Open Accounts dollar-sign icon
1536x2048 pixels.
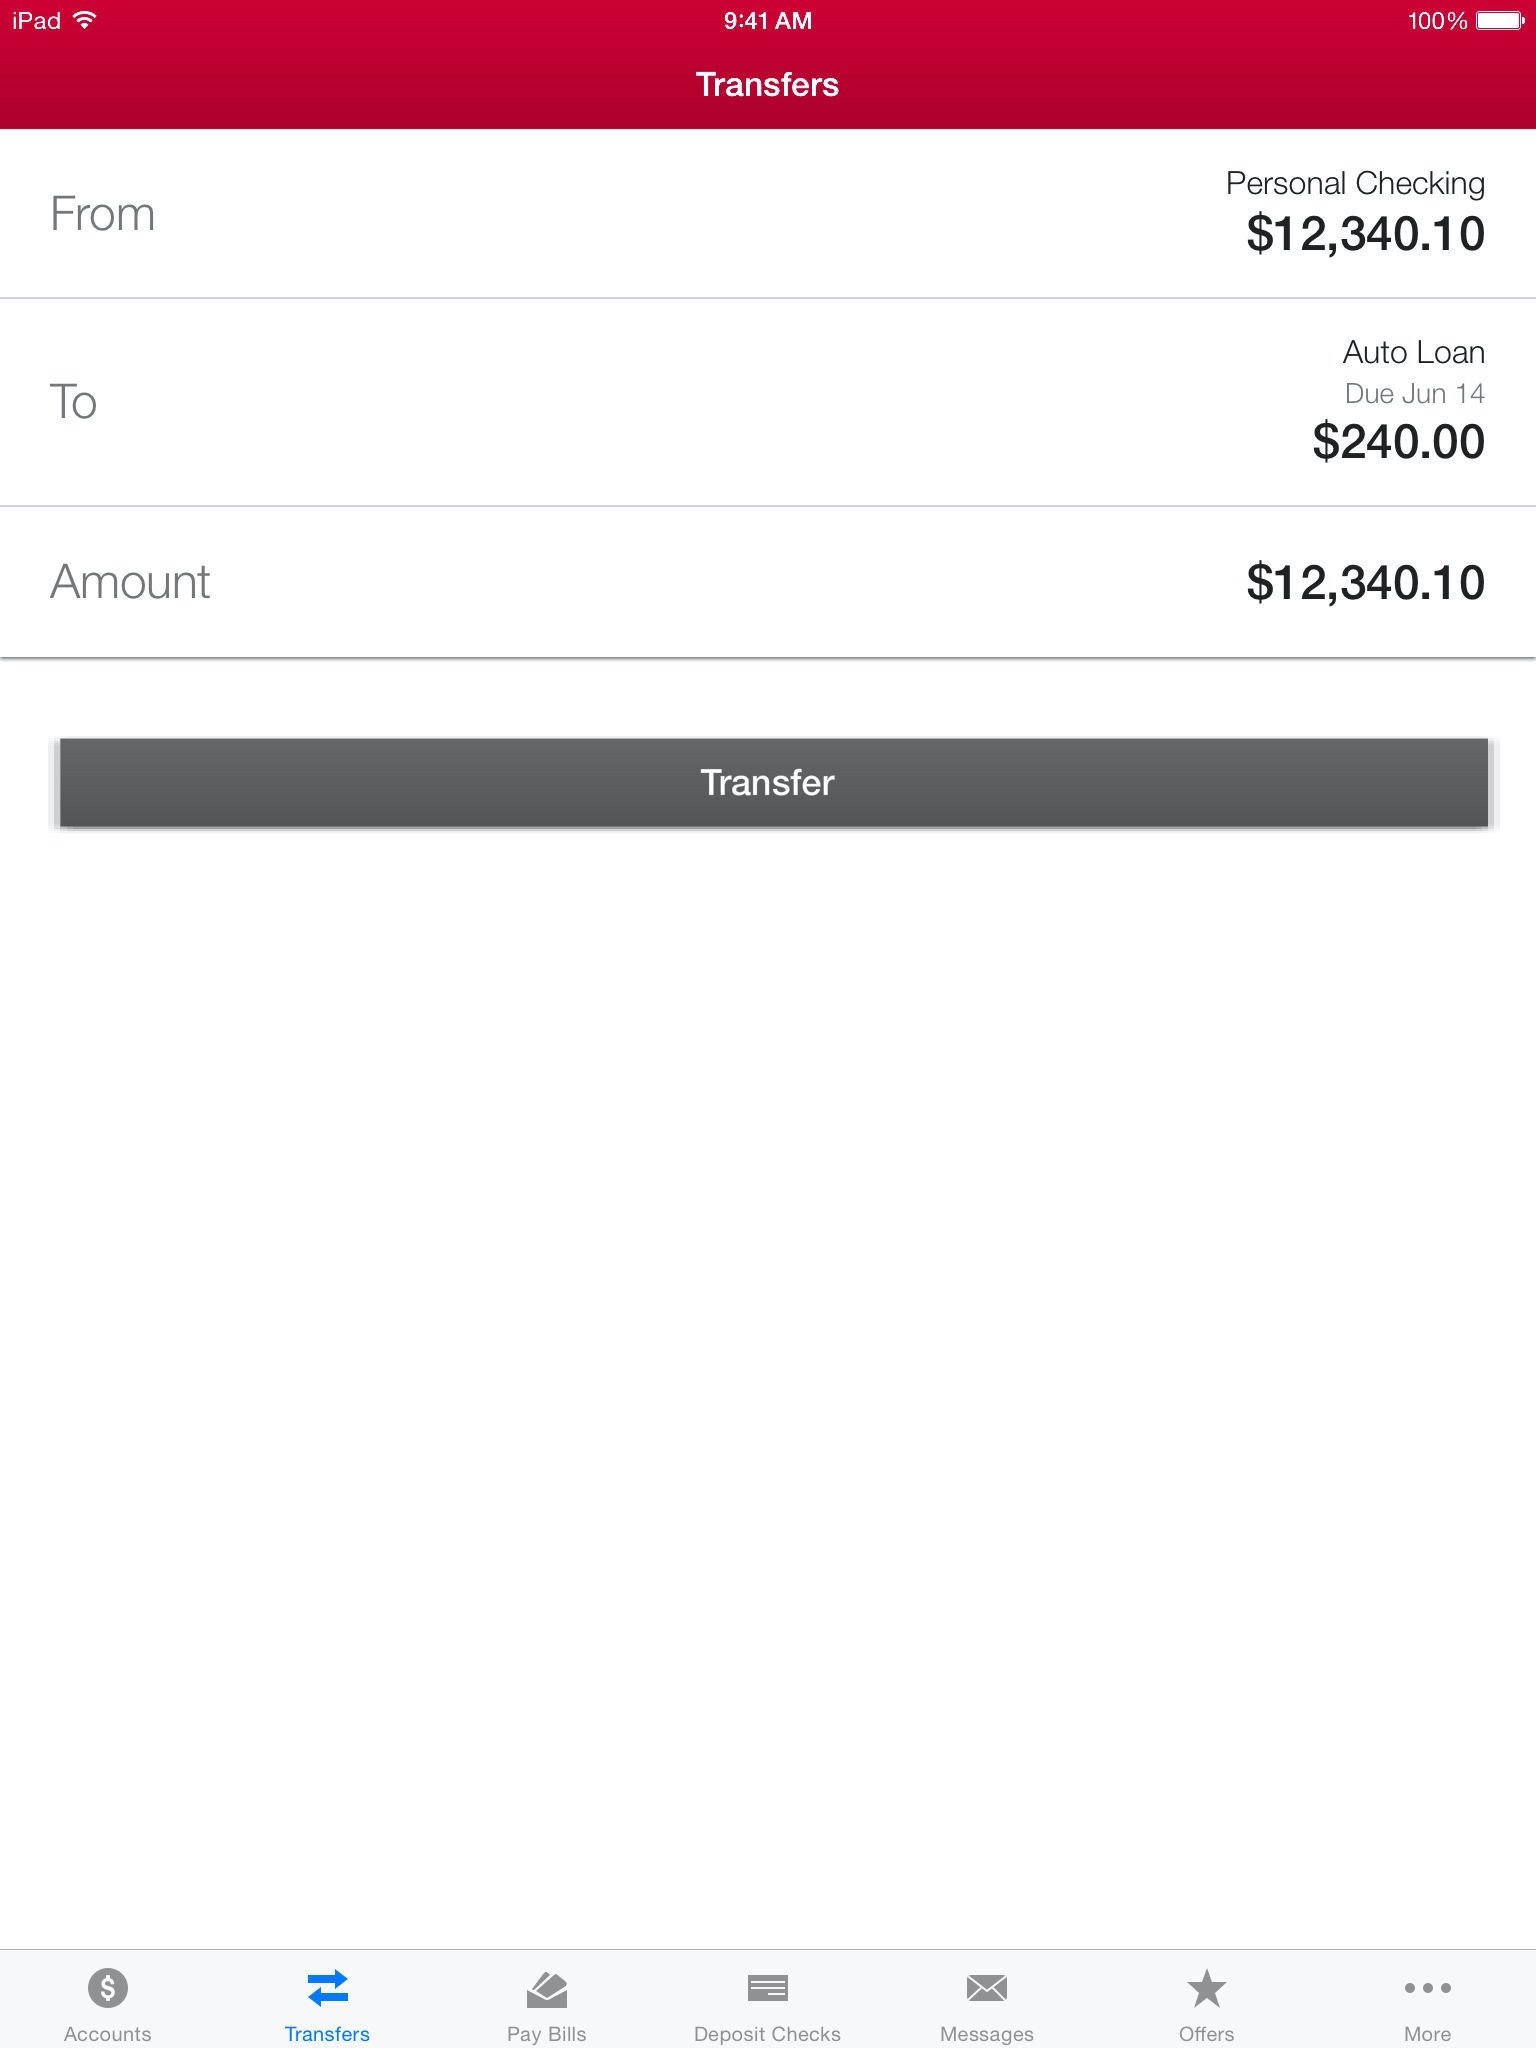click(x=107, y=1987)
